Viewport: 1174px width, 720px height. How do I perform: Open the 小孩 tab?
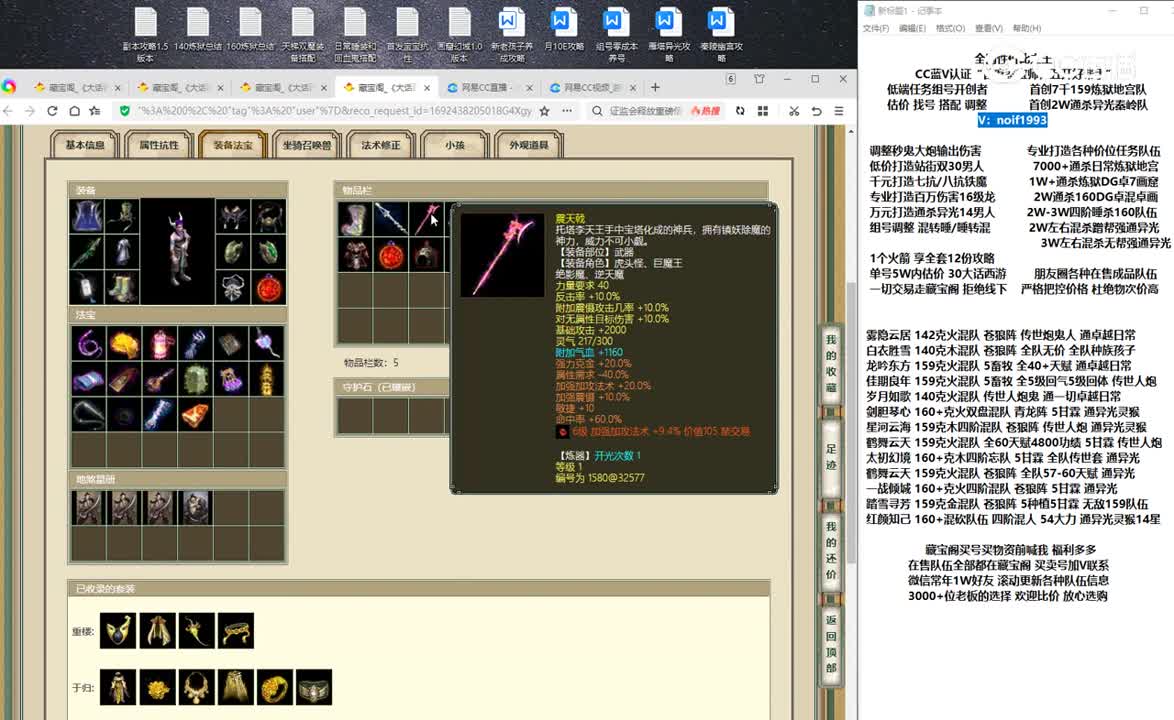click(454, 144)
